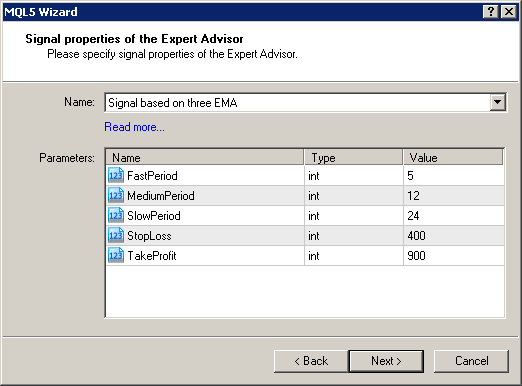Select the FastPeriod parameter name
This screenshot has width=522, height=386.
coord(152,176)
